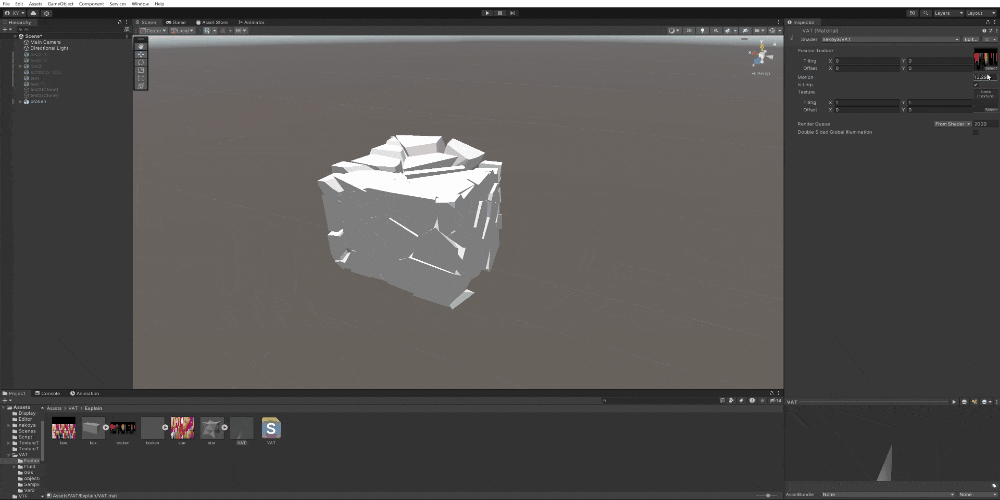Select the star mesh asset thumbnail
Viewport: 1000px width, 500px height.
(x=212, y=430)
